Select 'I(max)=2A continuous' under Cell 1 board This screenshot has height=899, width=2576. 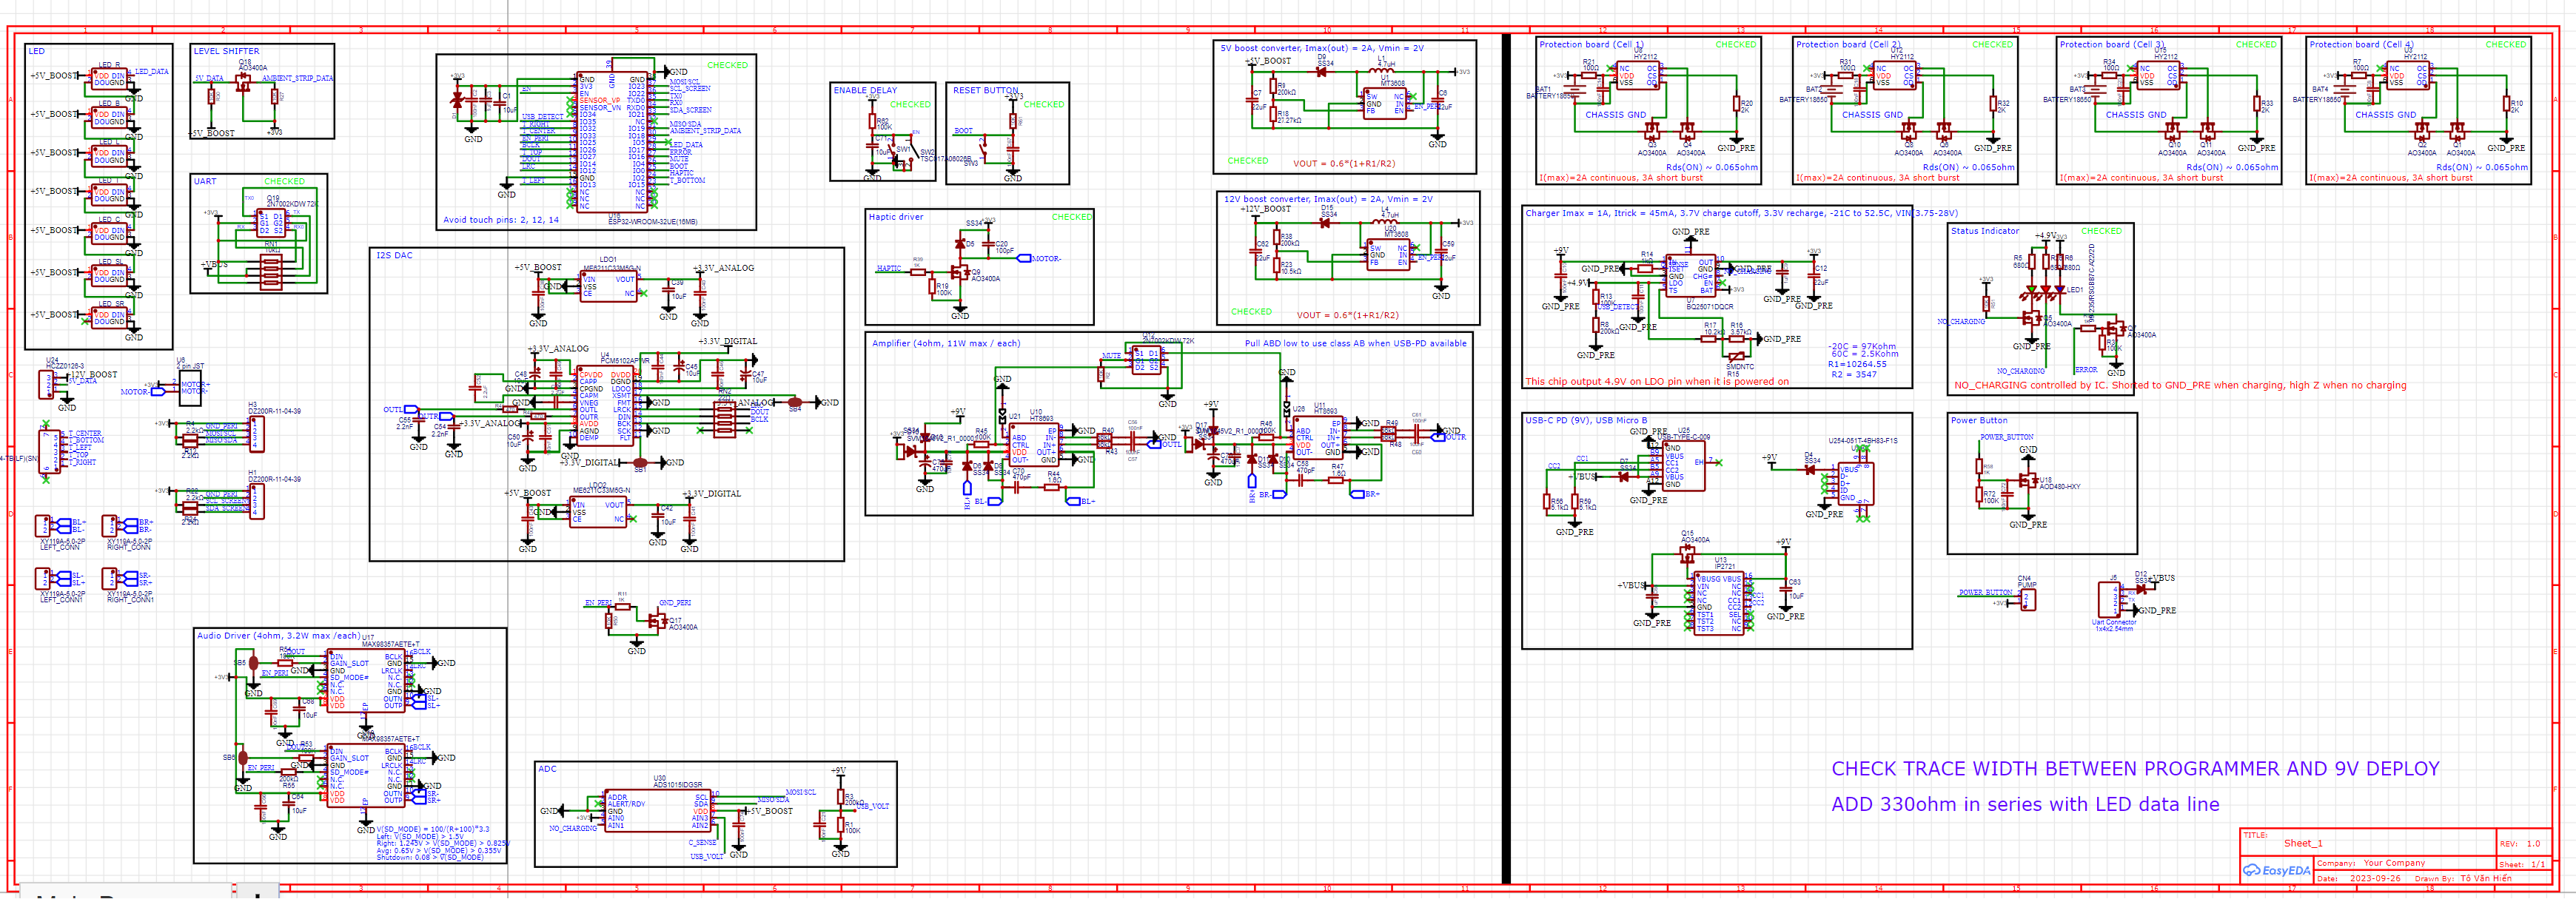(x=1621, y=178)
